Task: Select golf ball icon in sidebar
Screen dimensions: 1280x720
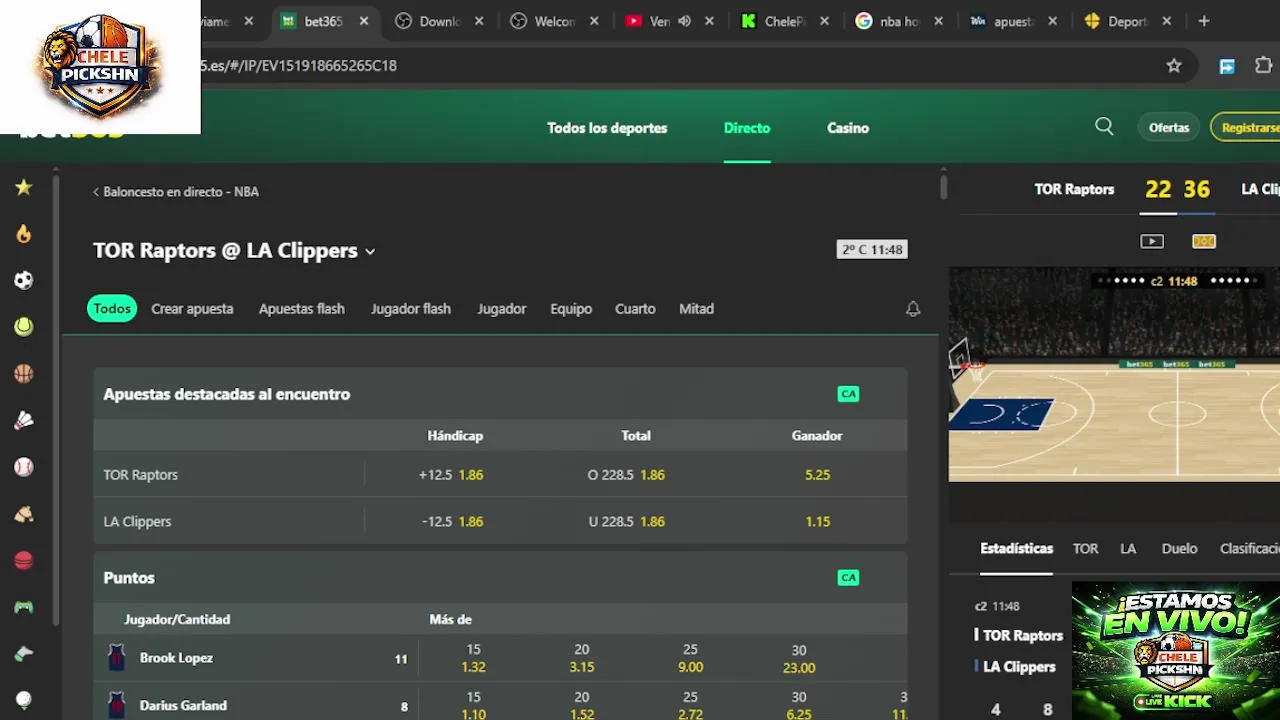Action: click(24, 700)
